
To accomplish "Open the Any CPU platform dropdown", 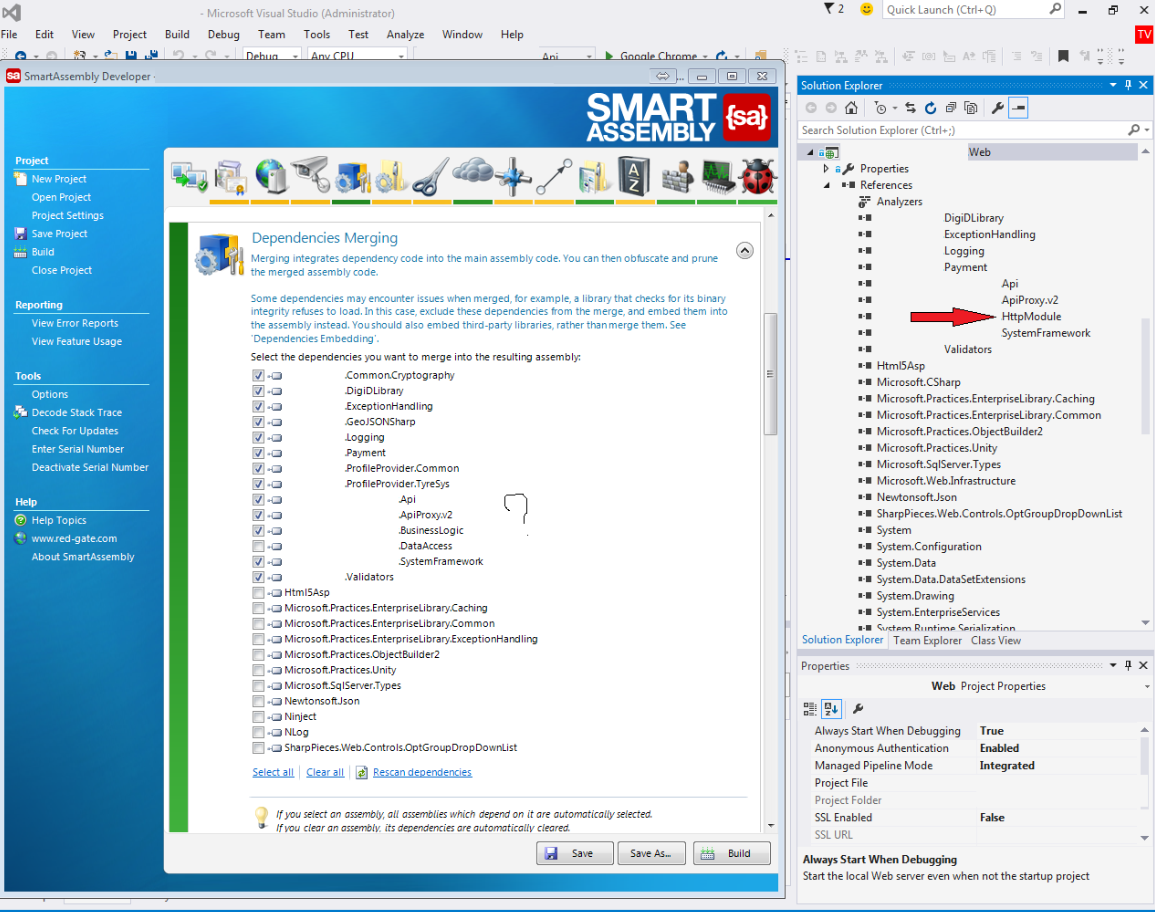I will (357, 55).
